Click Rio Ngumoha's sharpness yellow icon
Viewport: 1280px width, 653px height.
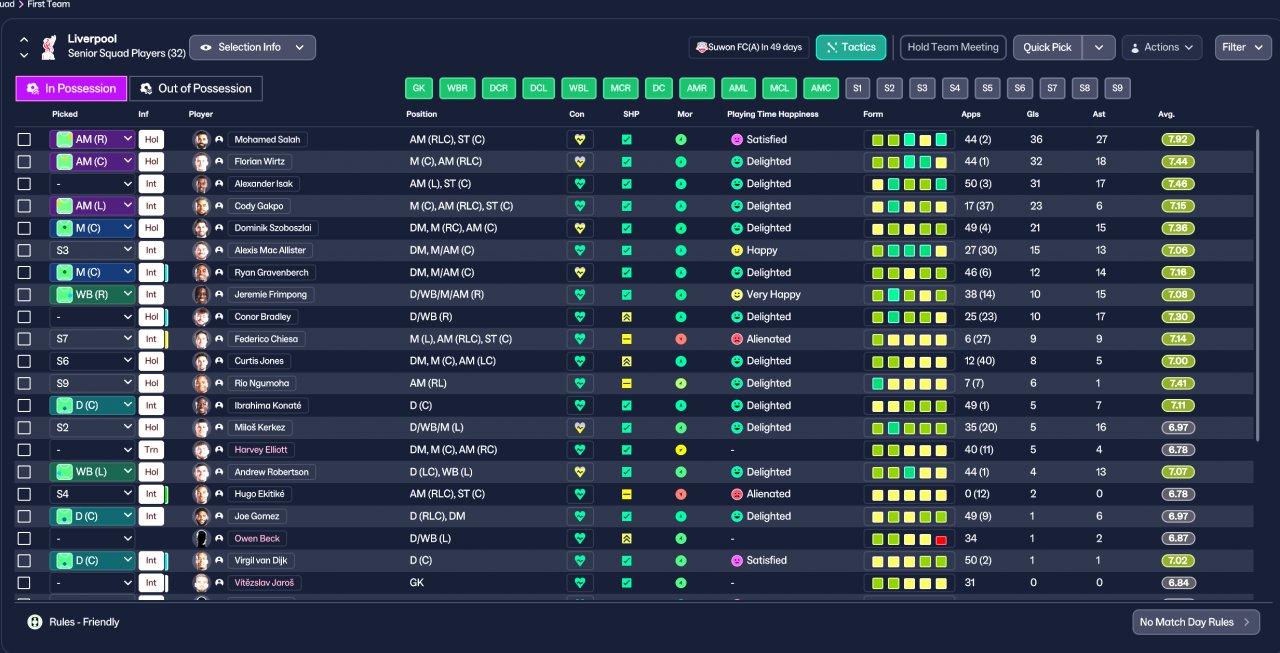(627, 383)
